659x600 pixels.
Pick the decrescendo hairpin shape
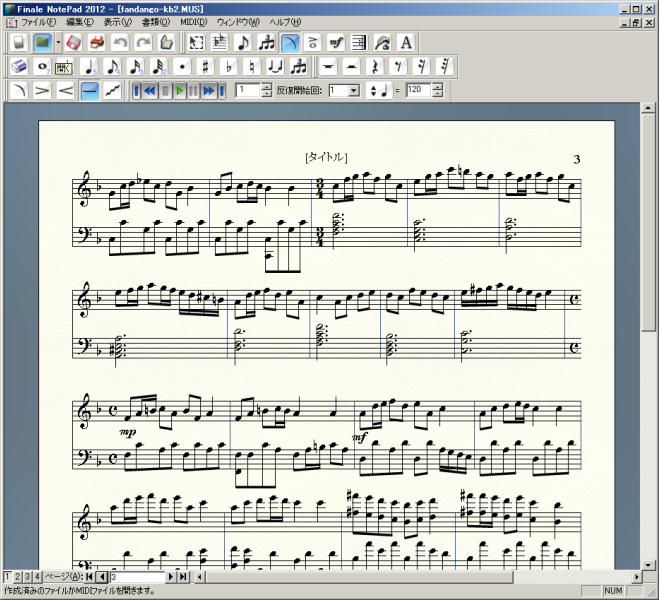click(x=42, y=90)
